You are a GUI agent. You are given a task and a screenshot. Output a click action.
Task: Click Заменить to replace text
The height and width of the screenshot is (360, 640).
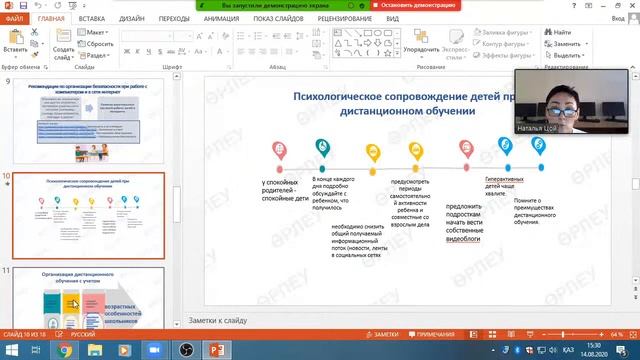(x=566, y=44)
